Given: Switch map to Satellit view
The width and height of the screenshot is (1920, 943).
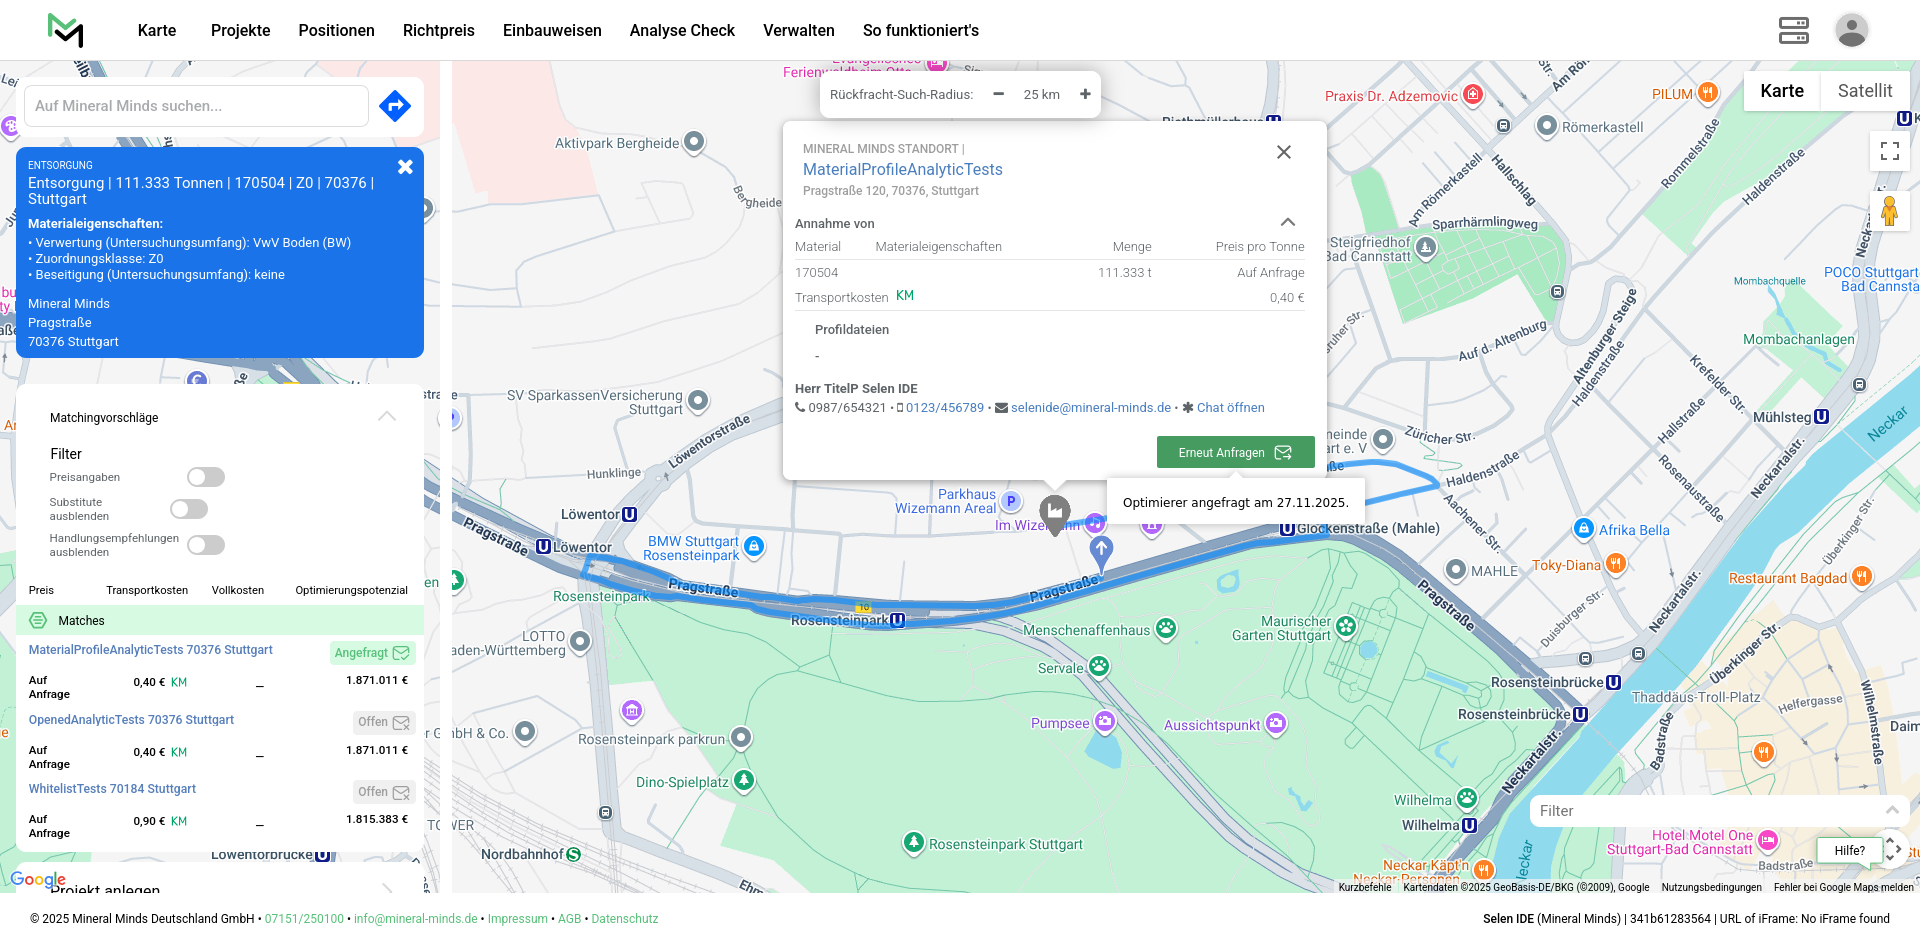Looking at the screenshot, I should click(x=1864, y=91).
